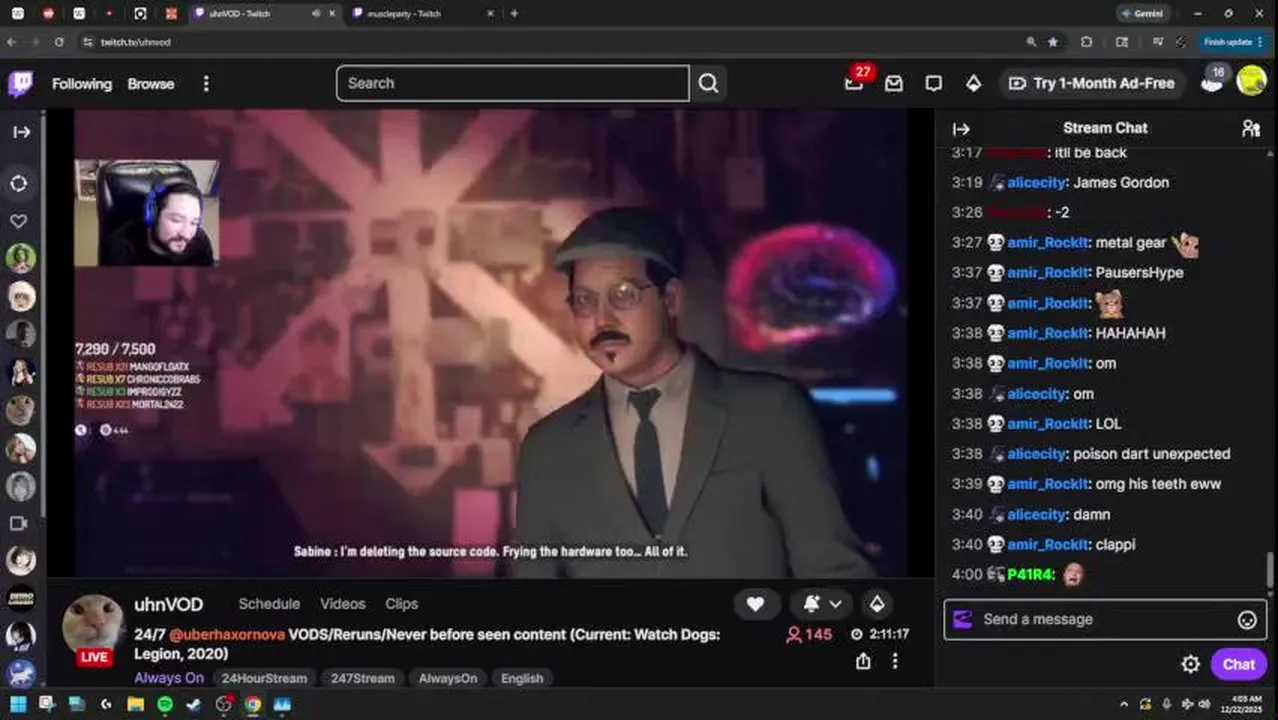Screen dimensions: 1278x720
Task: Open File Explorer from the taskbar
Action: (135, 705)
